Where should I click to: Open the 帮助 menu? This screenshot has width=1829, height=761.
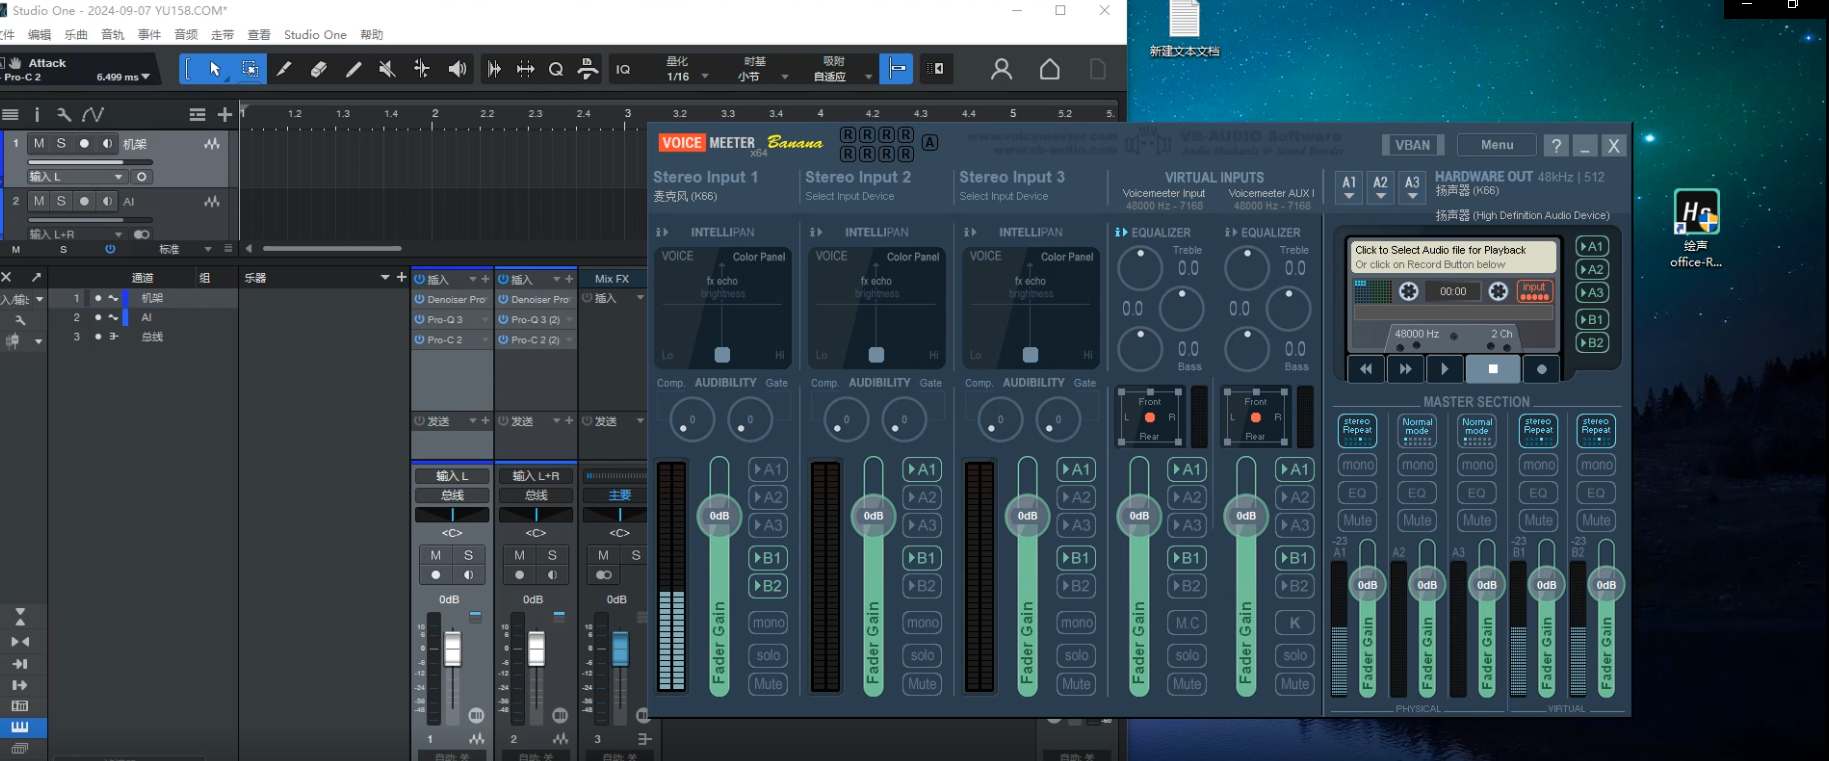tap(372, 35)
